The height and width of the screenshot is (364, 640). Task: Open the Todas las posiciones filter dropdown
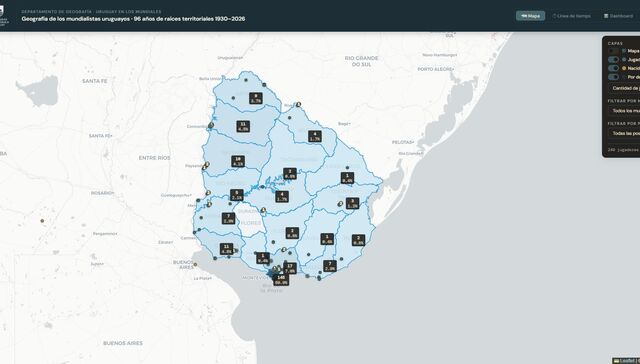click(x=624, y=133)
